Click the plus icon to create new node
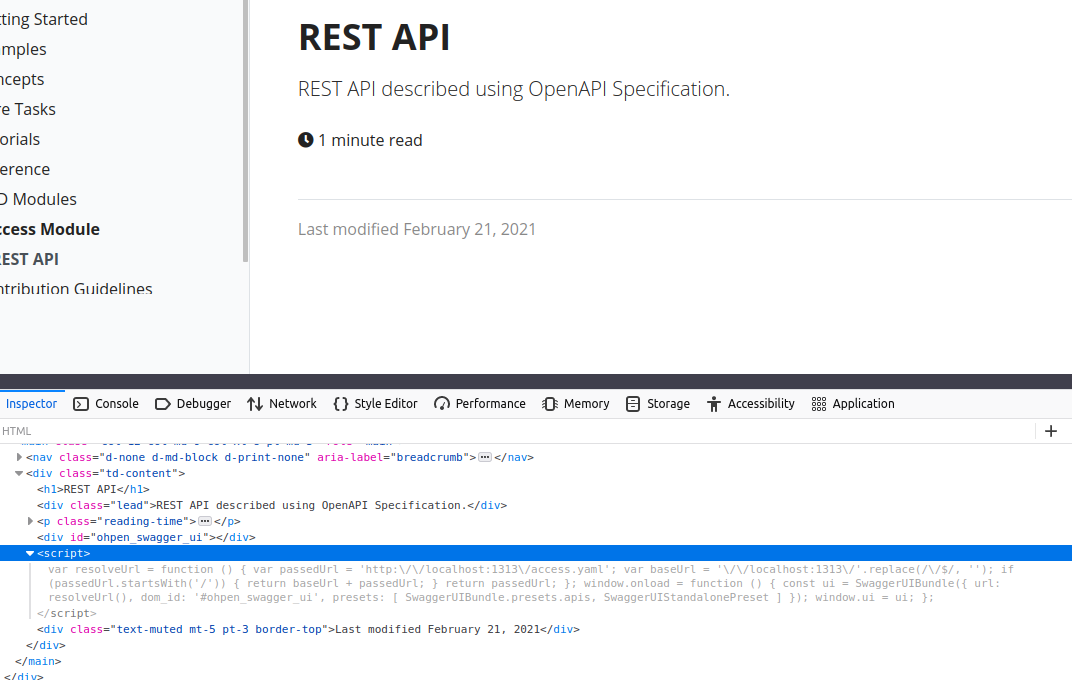The width and height of the screenshot is (1072, 680). click(1051, 431)
